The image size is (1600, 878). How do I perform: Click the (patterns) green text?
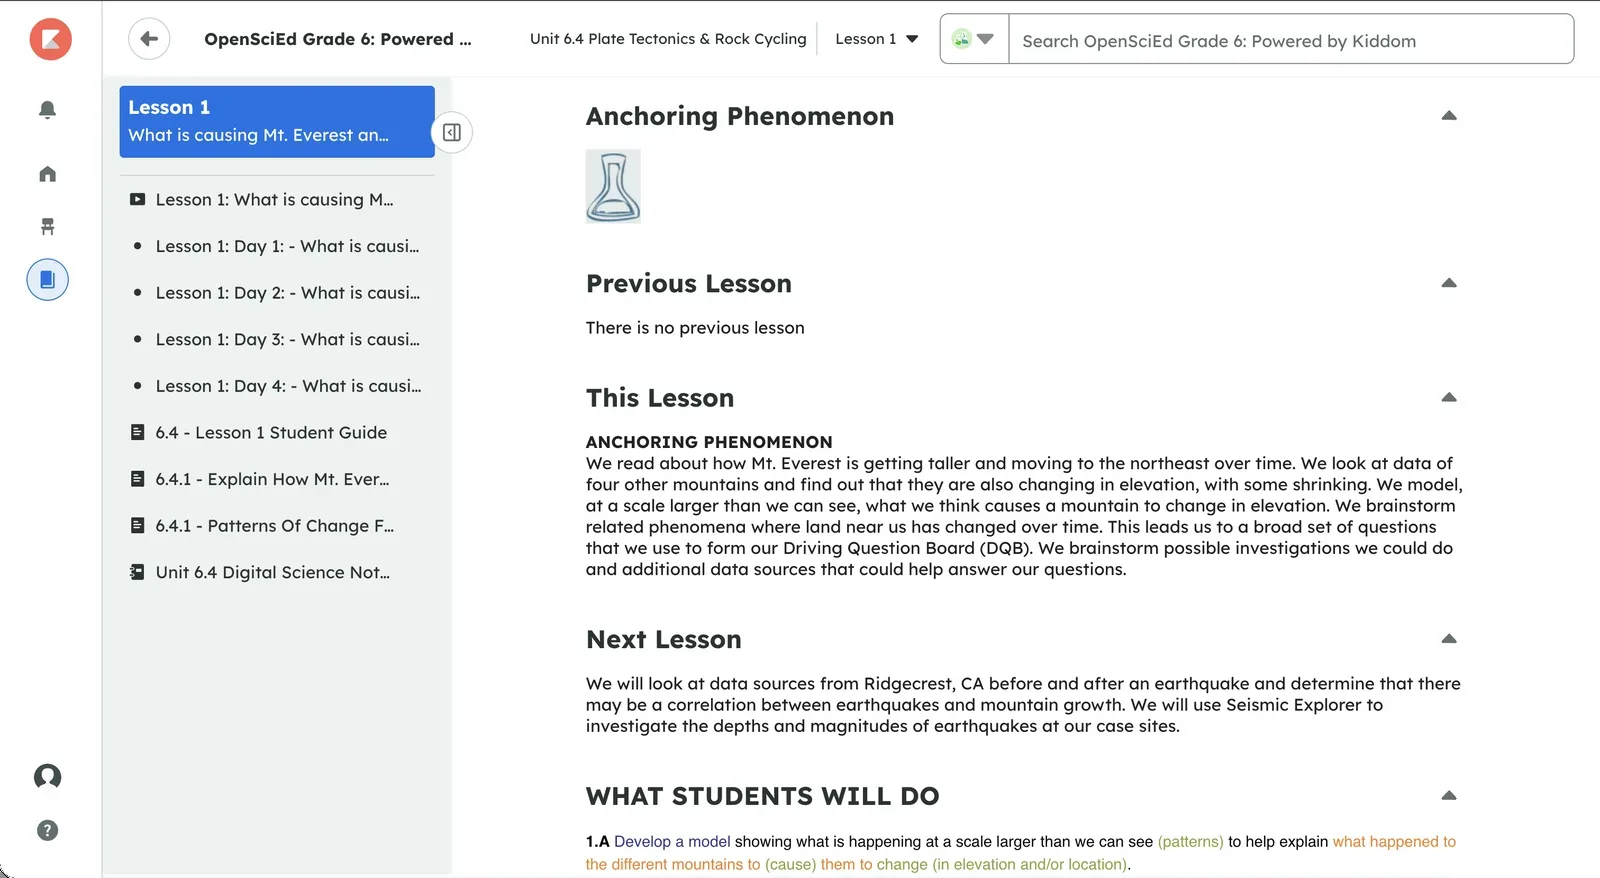[x=1190, y=842]
